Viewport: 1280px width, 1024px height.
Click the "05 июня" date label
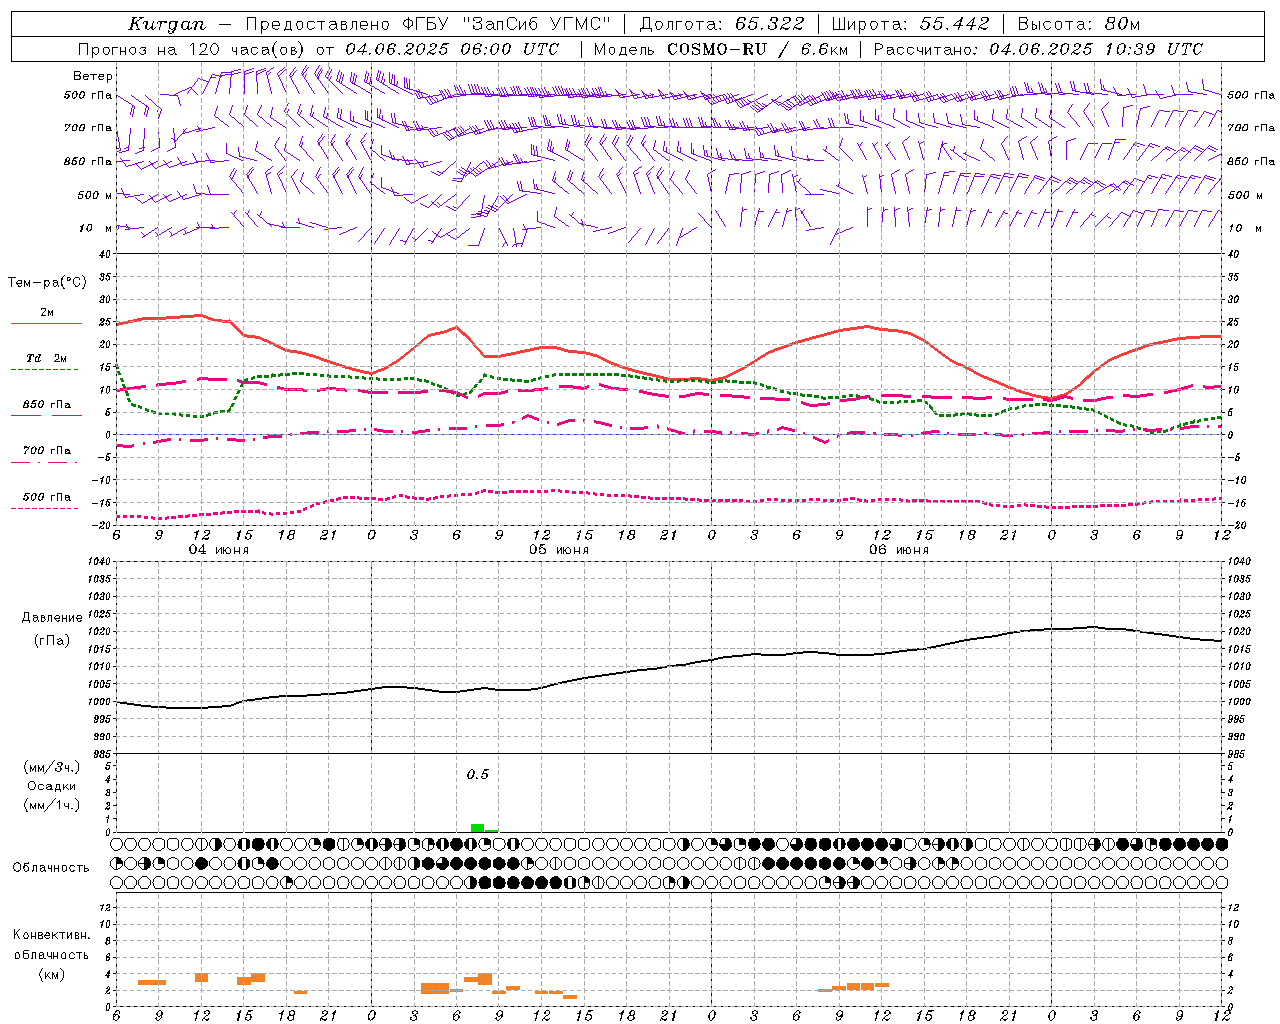[559, 550]
